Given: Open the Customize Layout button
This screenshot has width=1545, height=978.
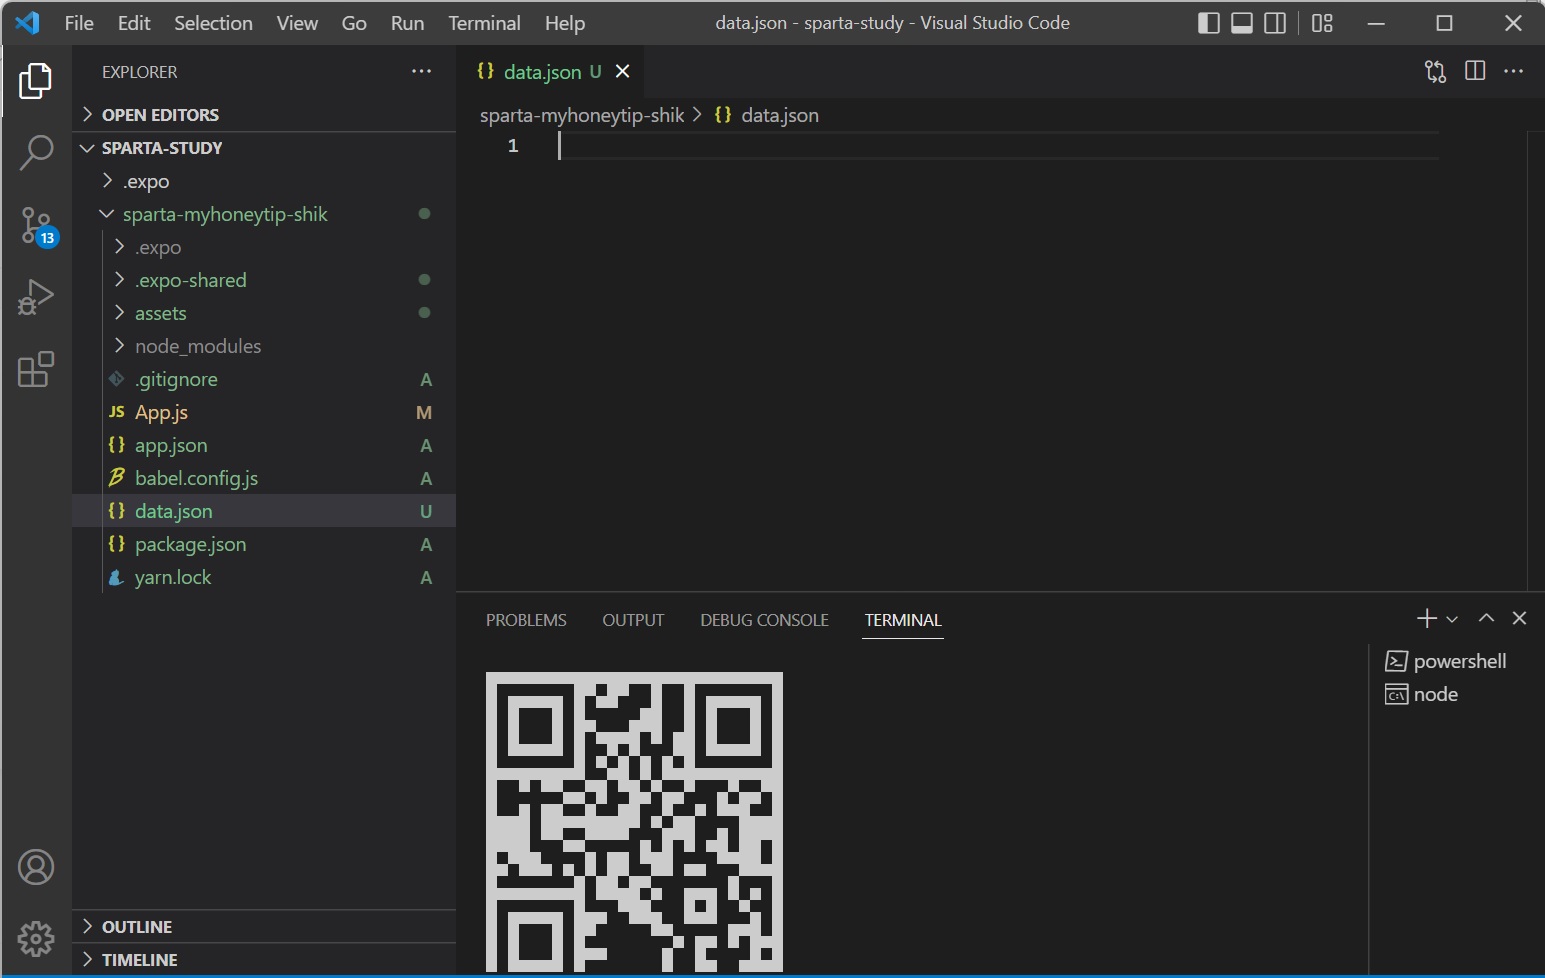Looking at the screenshot, I should coord(1322,23).
